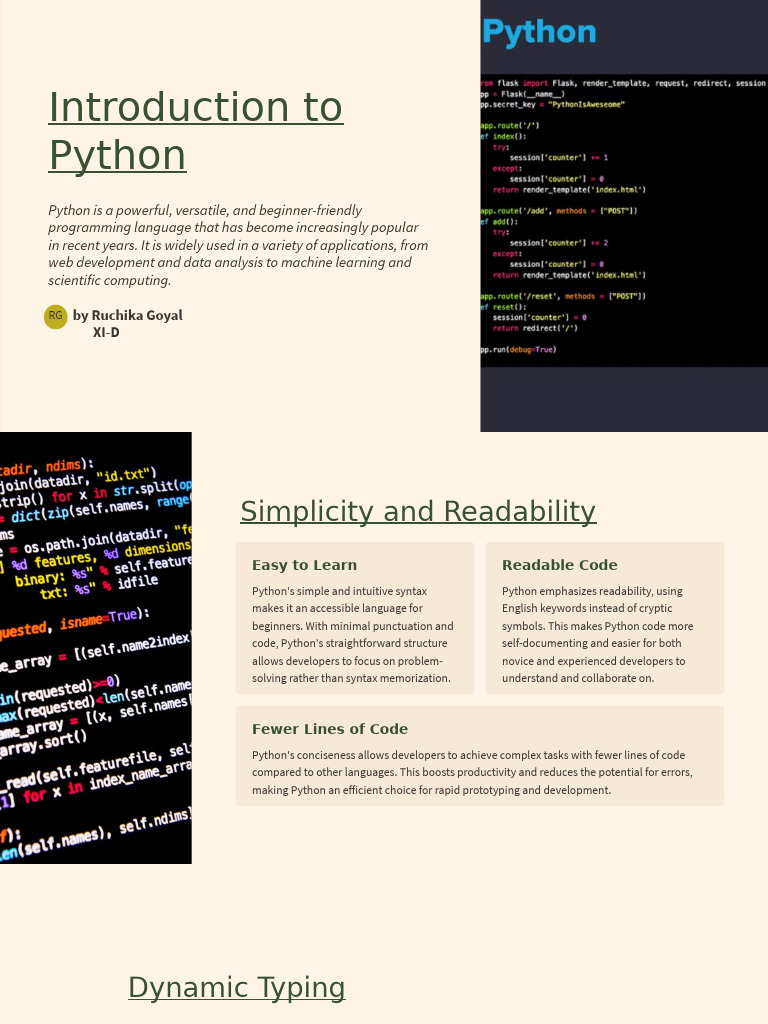Click the paragraph starting 'Python's simple and intuitive syntax'
Viewport: 768px width, 1024px height.
[353, 634]
